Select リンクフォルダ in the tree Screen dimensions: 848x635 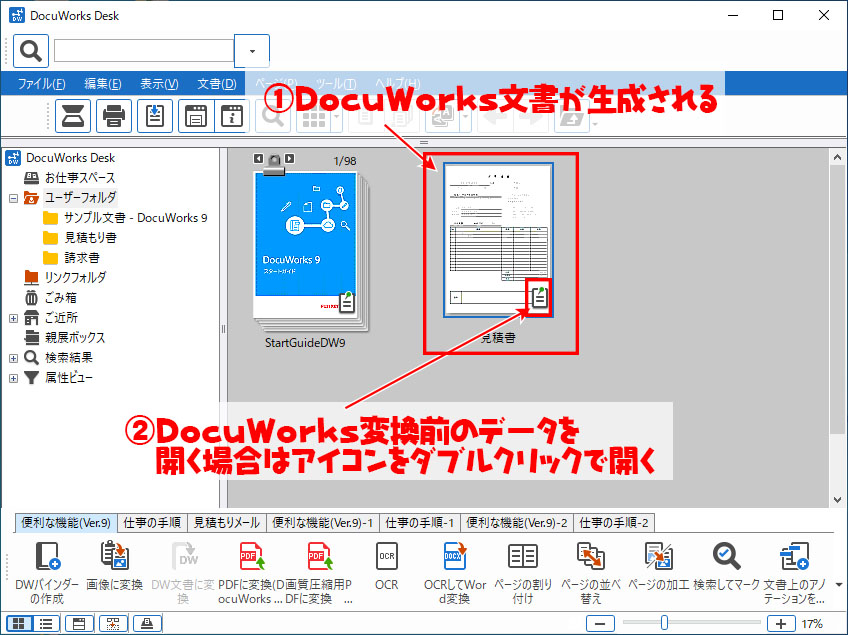(65, 277)
